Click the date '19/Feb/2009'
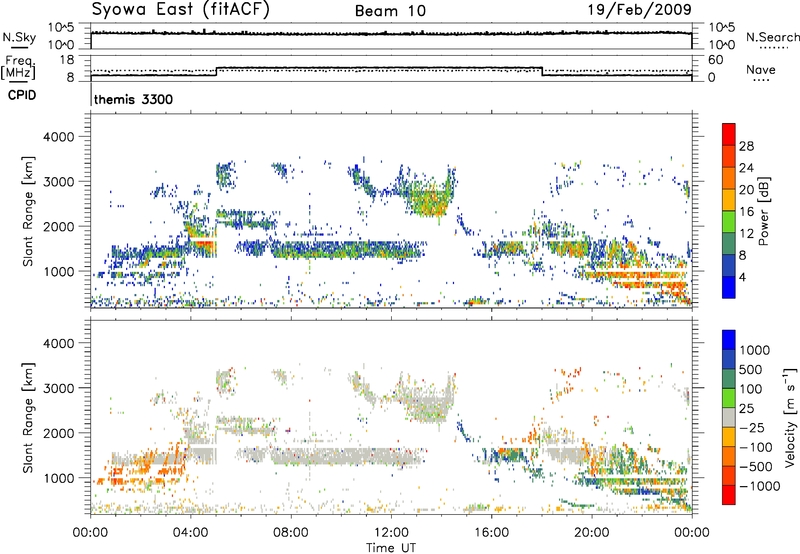 pyautogui.click(x=640, y=10)
